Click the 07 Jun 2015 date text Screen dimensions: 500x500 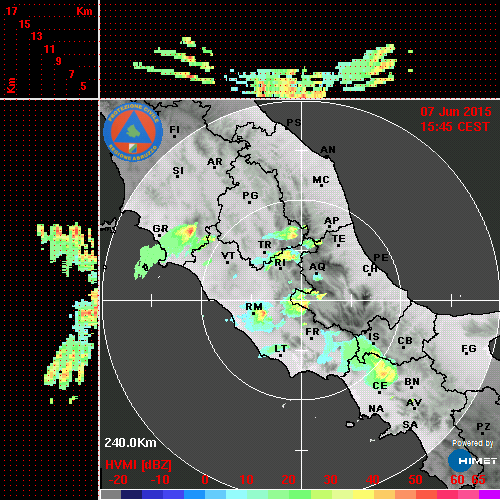click(456, 112)
